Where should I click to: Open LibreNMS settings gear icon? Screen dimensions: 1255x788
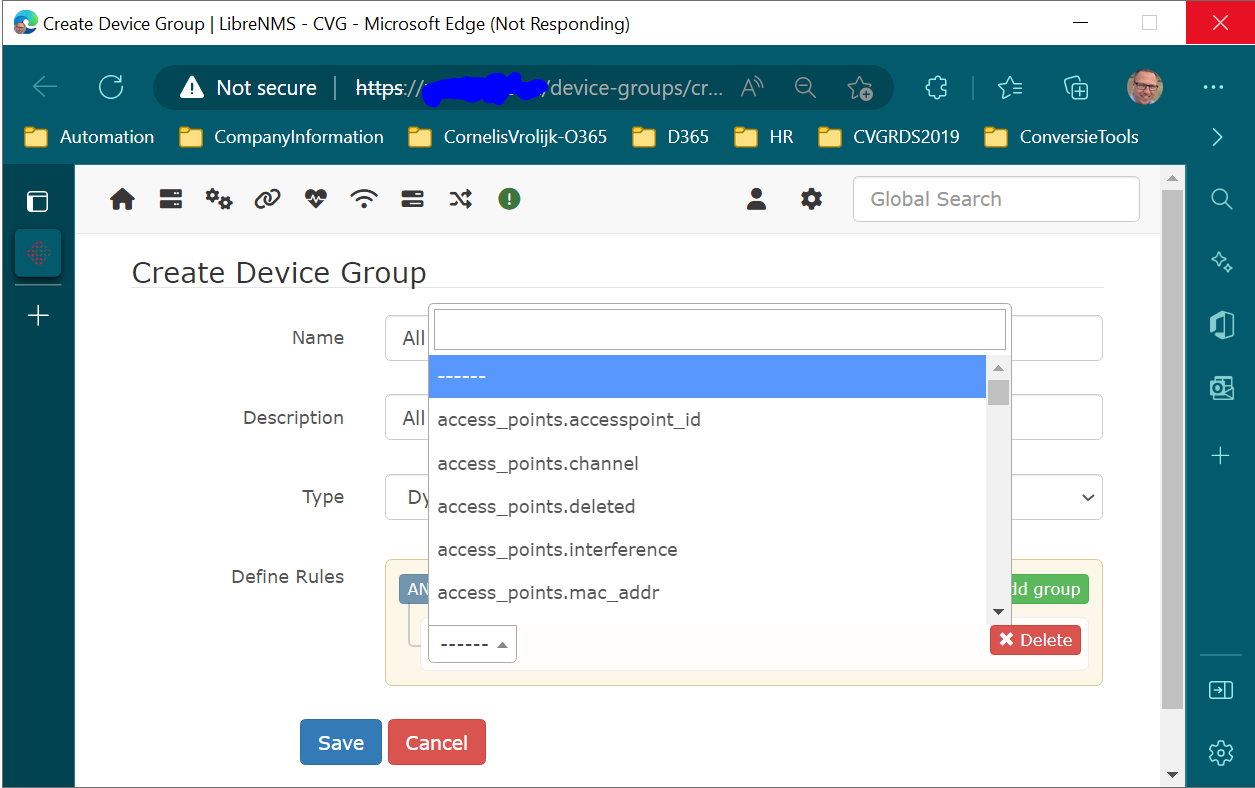tap(811, 199)
